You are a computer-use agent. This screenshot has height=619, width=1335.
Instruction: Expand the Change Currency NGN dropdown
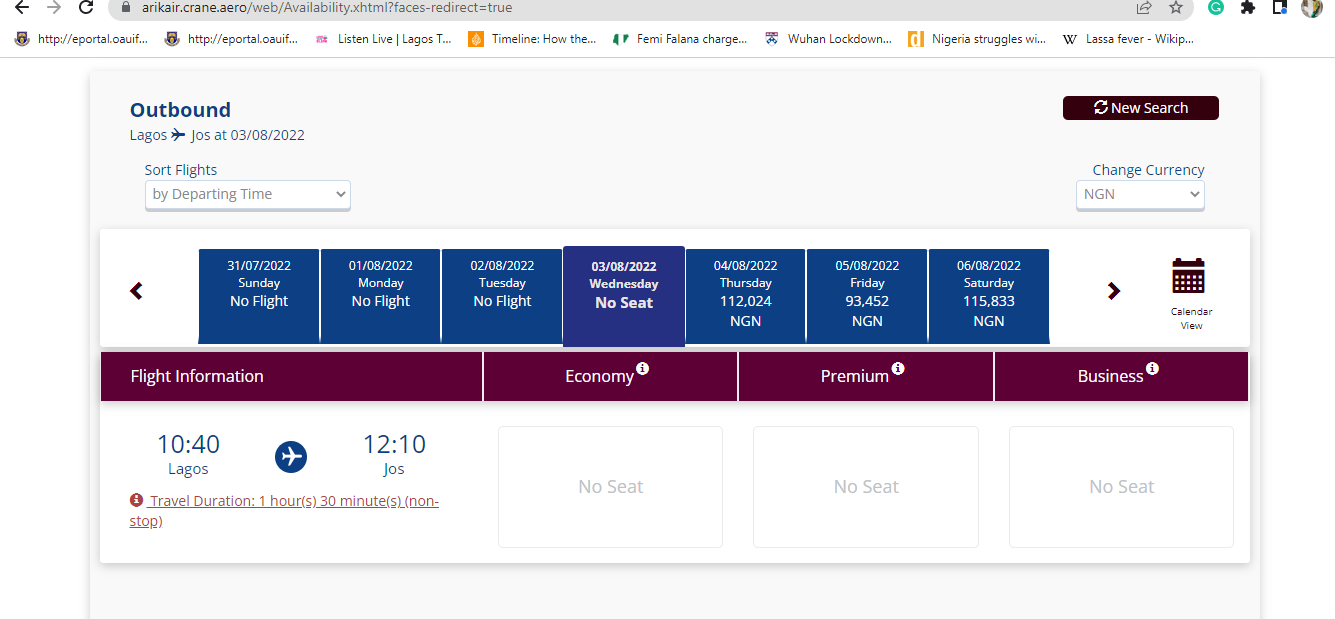coord(1140,194)
